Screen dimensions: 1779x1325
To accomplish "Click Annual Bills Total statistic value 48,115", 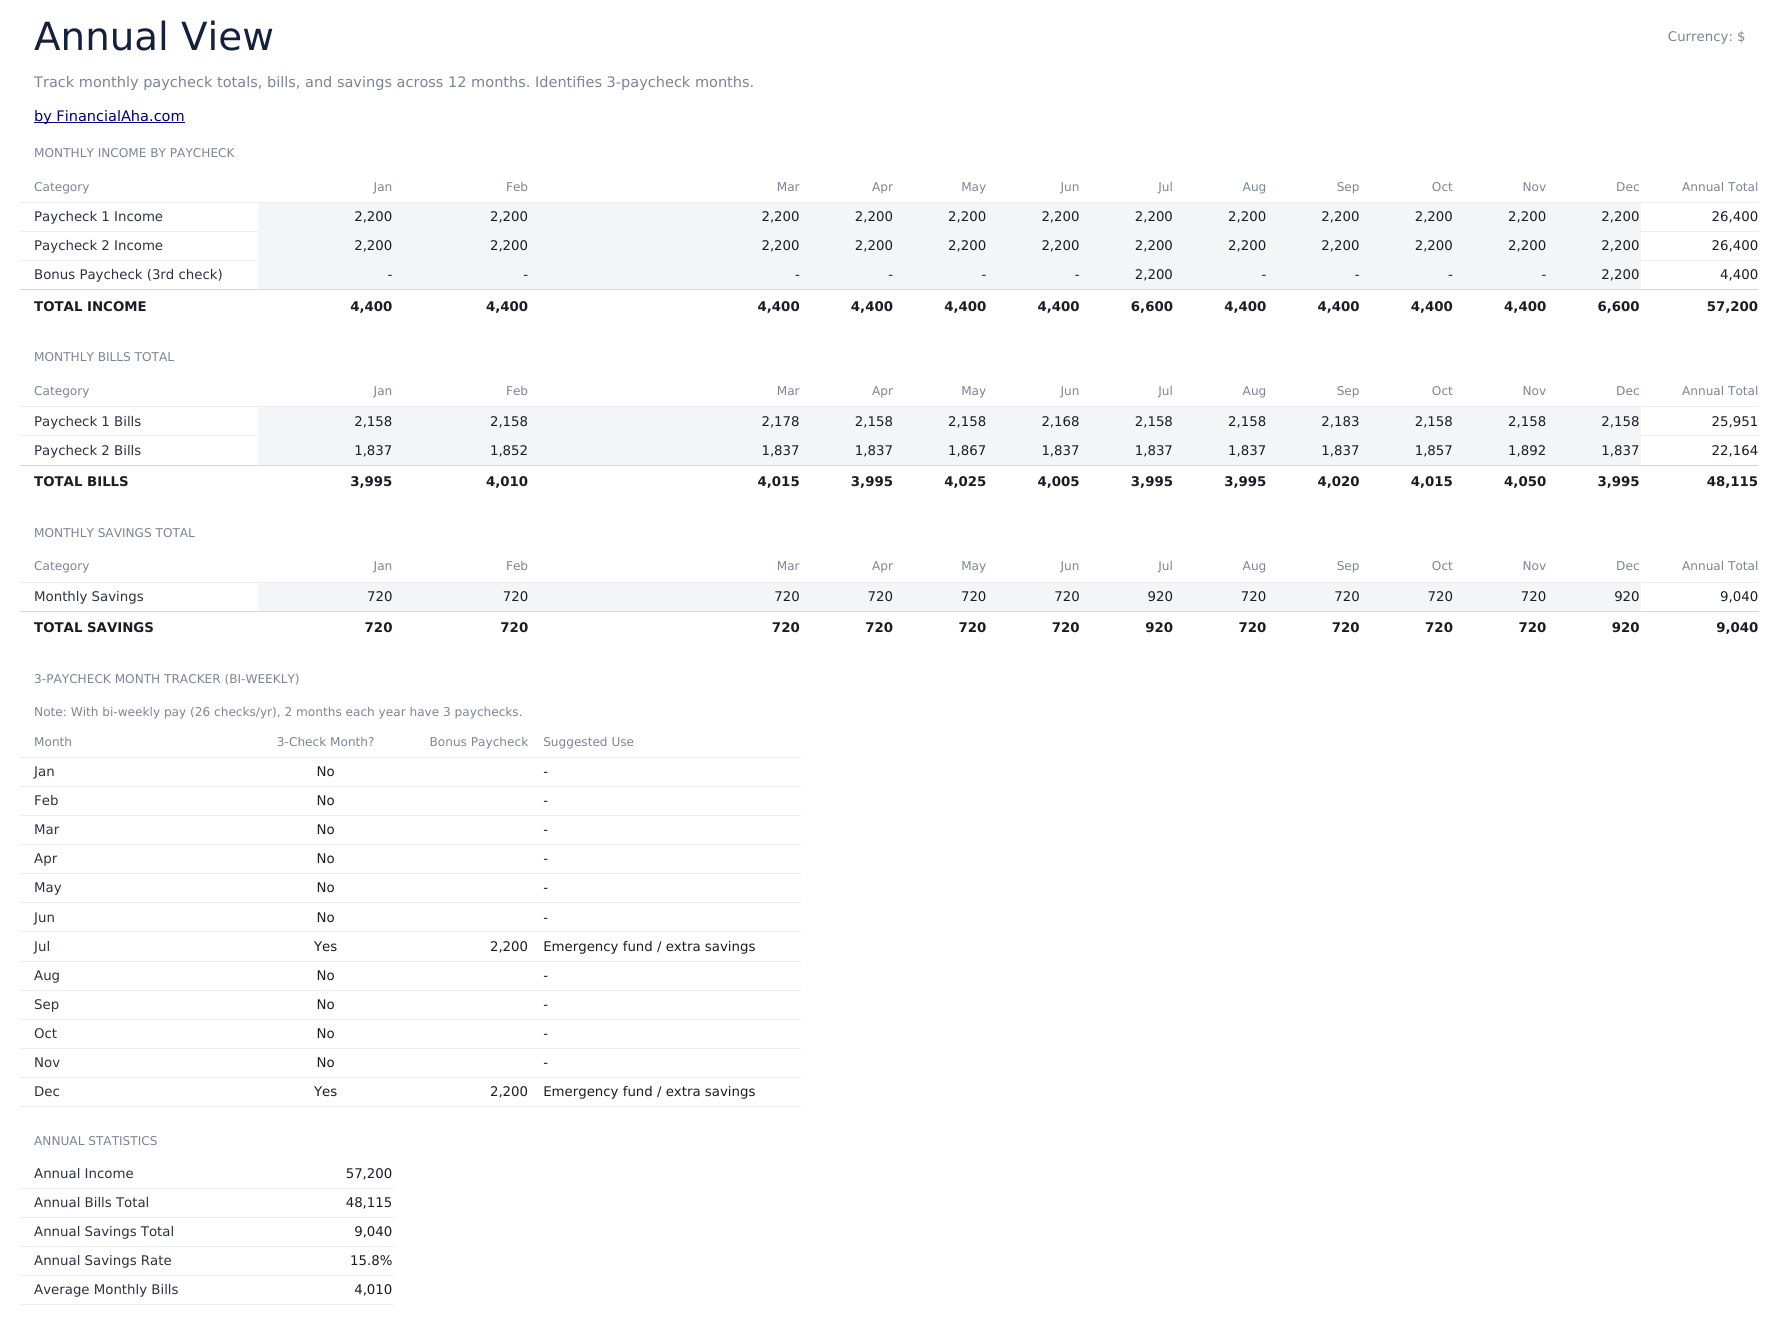I will click(x=368, y=1203).
